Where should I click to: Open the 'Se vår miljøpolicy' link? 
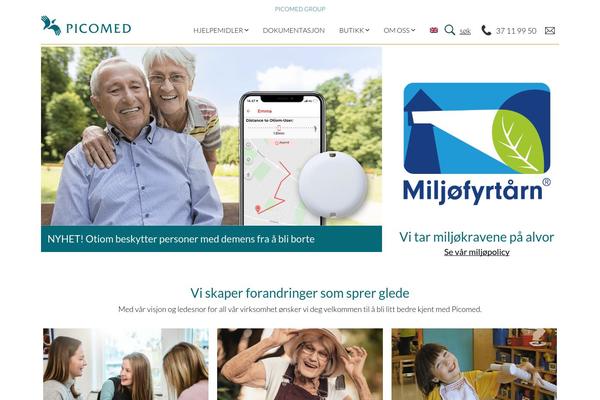pyautogui.click(x=477, y=252)
